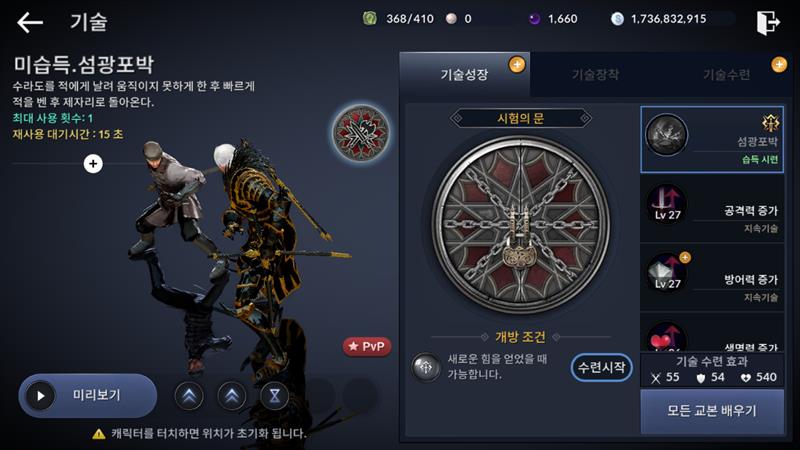The height and width of the screenshot is (450, 800).
Task: Play the 미리보기 skill preview
Action: point(88,395)
